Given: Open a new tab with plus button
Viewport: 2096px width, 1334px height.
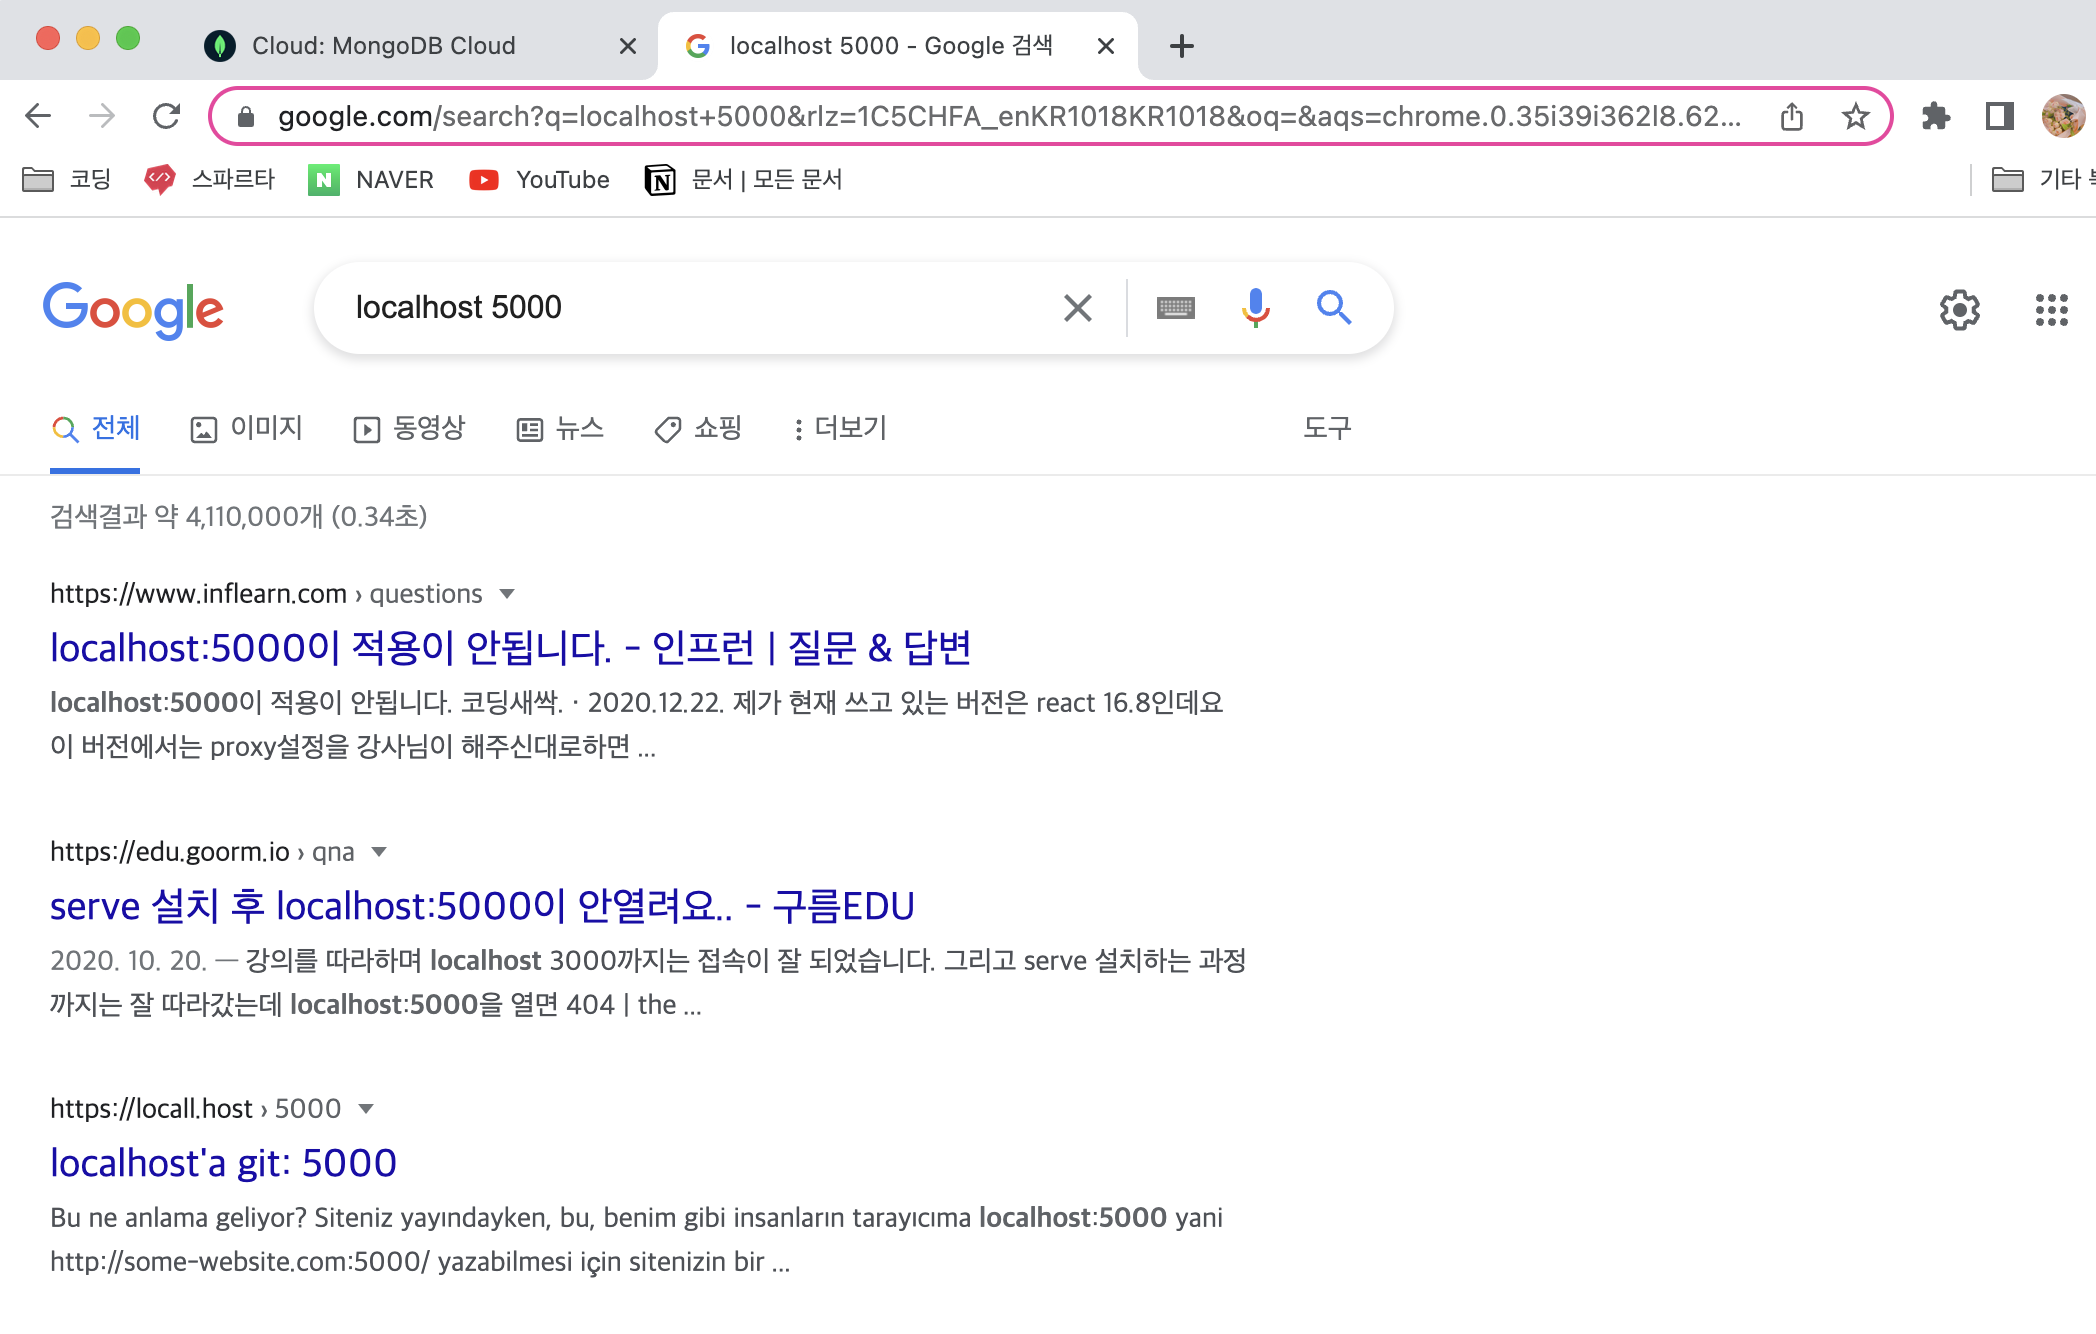Looking at the screenshot, I should pyautogui.click(x=1182, y=46).
